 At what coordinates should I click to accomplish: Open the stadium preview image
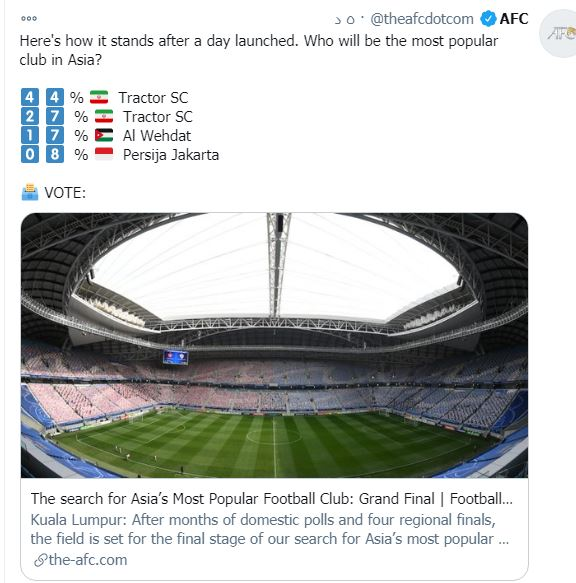(x=274, y=345)
